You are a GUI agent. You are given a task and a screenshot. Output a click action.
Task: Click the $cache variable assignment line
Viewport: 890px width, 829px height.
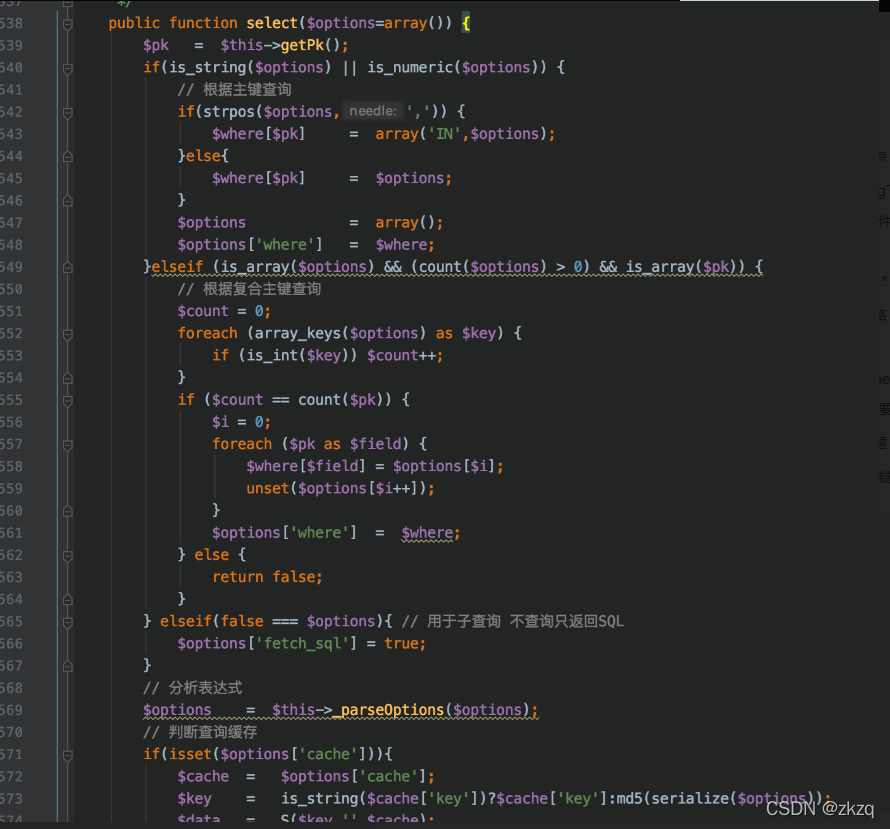click(x=306, y=776)
